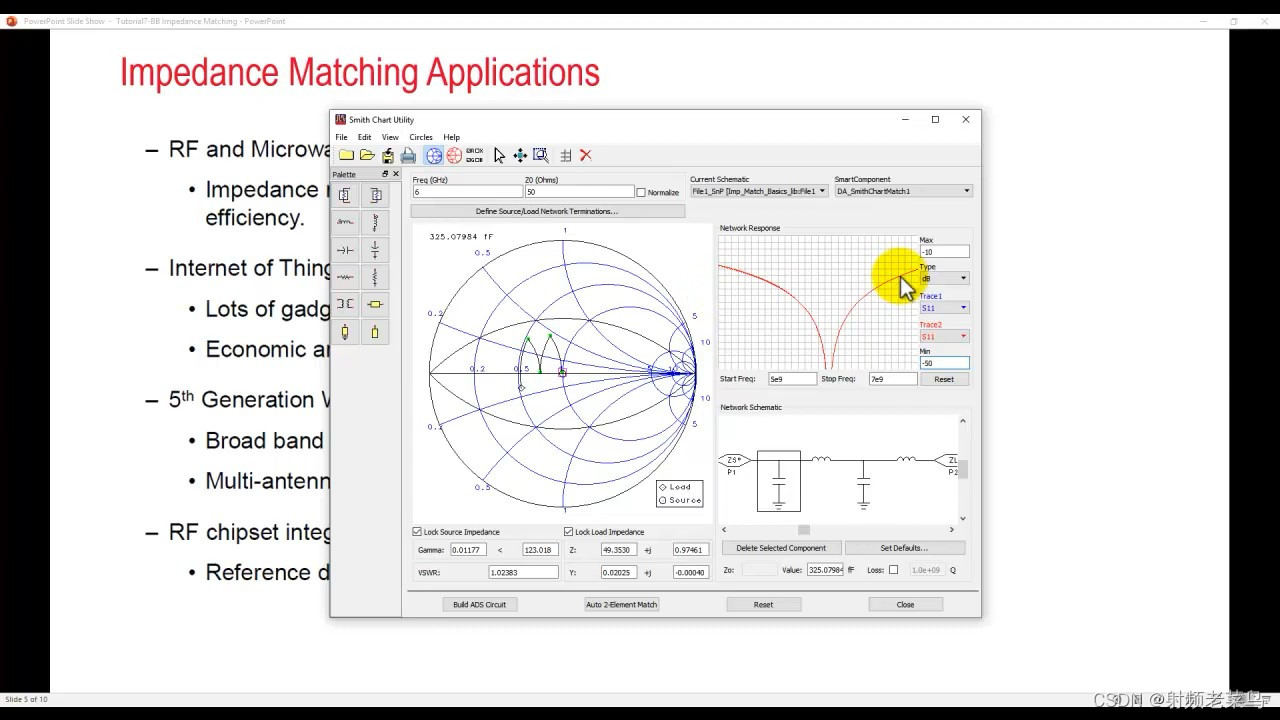Open the Help menu
Viewport: 1280px width, 720px height.
452,137
